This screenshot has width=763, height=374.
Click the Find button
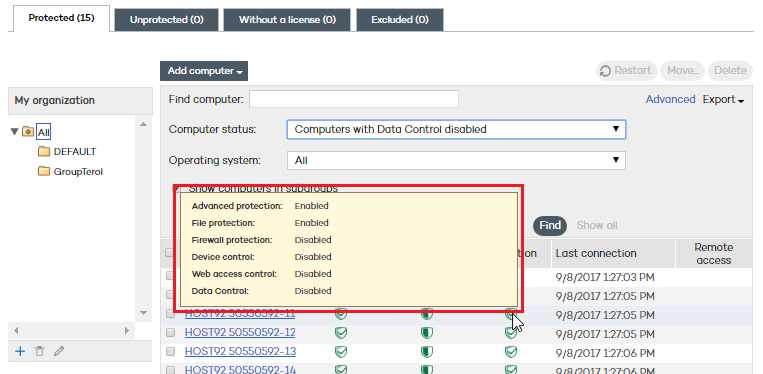(550, 226)
